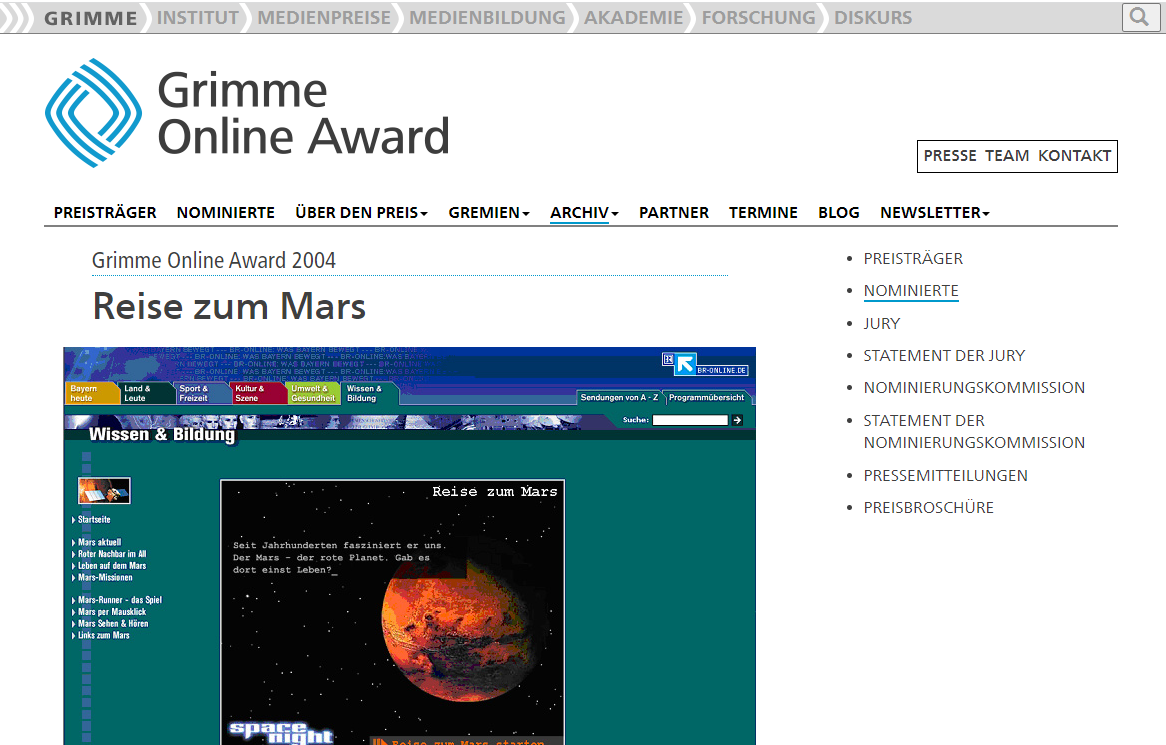
Task: Open NOMINIERTE in the right sidebar list
Action: pyautogui.click(x=911, y=291)
